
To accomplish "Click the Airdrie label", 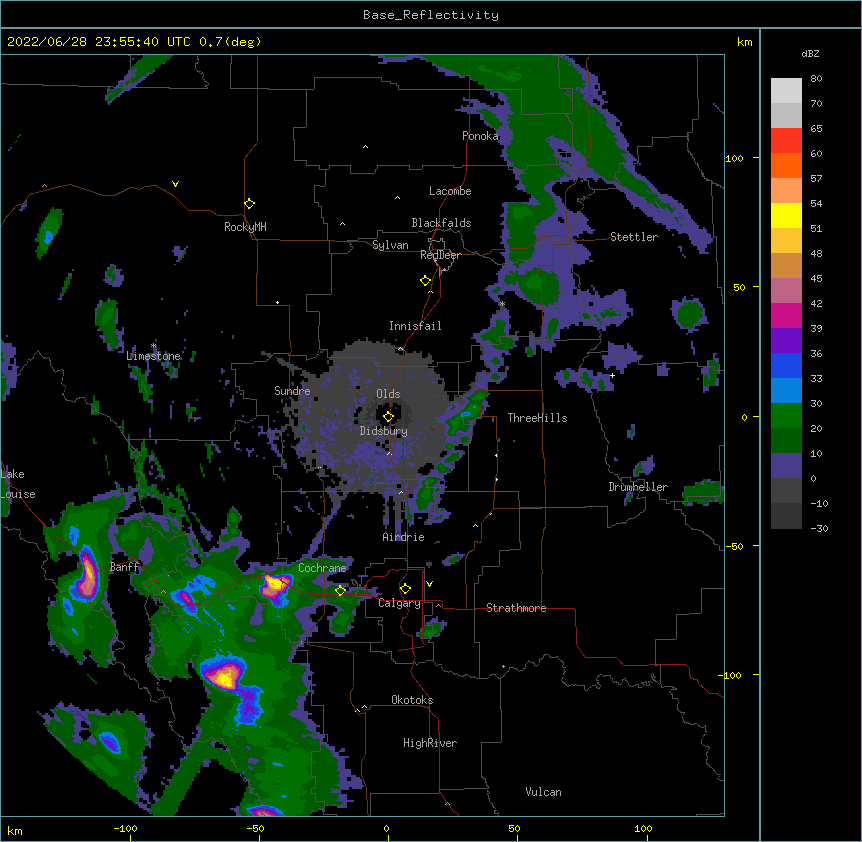I will tap(404, 537).
